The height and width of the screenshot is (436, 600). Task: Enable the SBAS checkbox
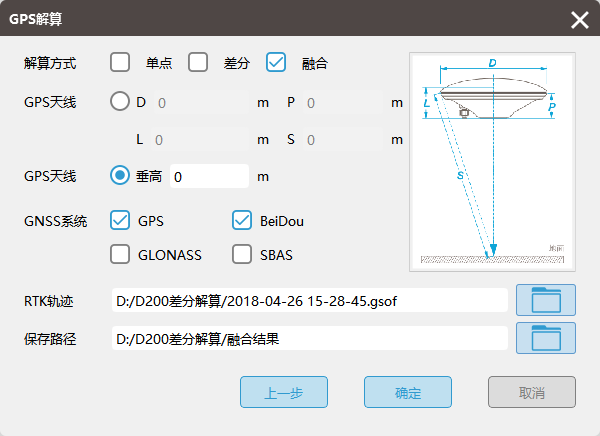(242, 254)
